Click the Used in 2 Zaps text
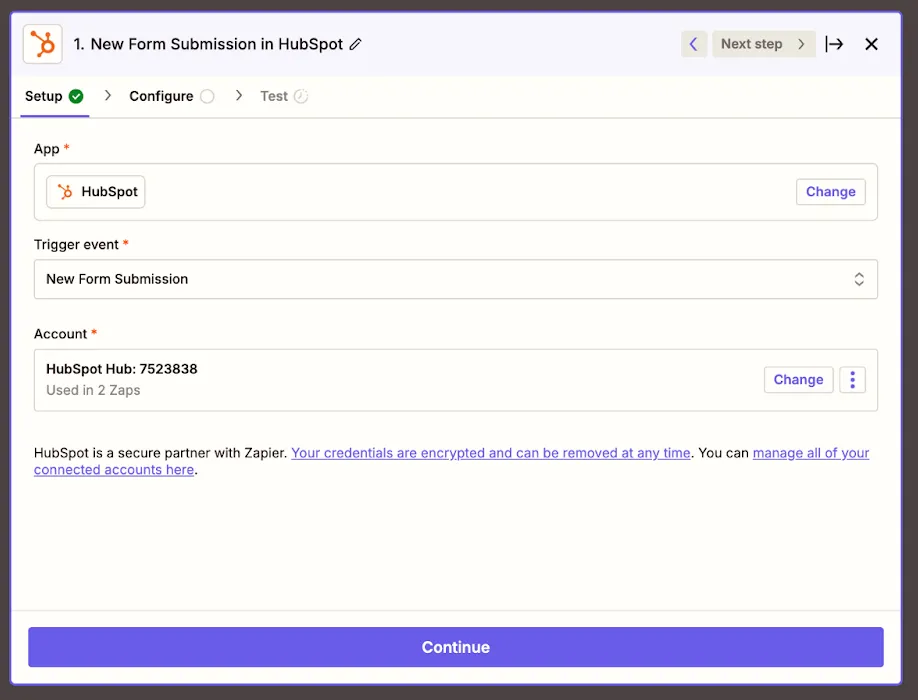Viewport: 918px width, 700px height. click(x=93, y=390)
